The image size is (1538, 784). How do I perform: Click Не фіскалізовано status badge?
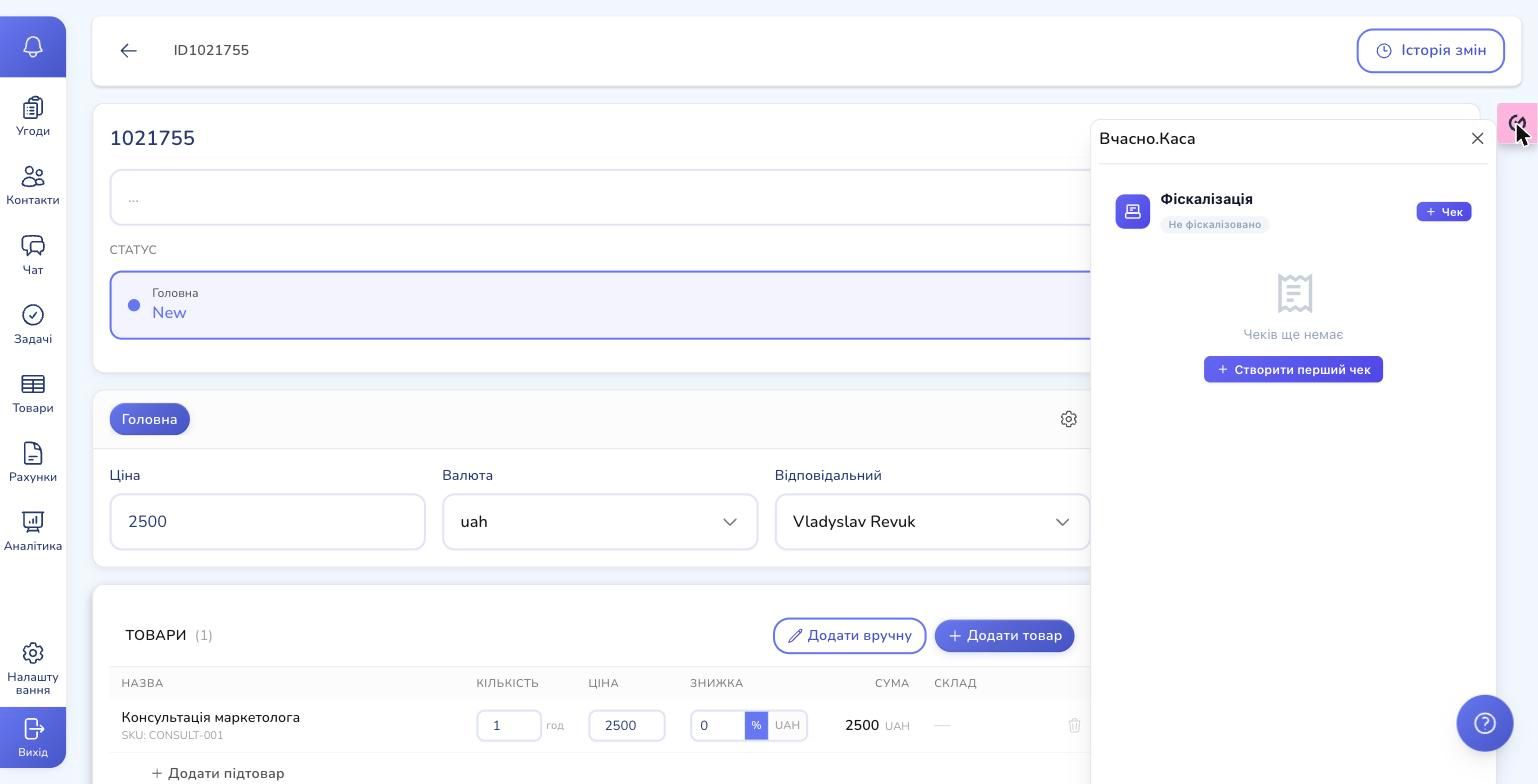coord(1215,224)
